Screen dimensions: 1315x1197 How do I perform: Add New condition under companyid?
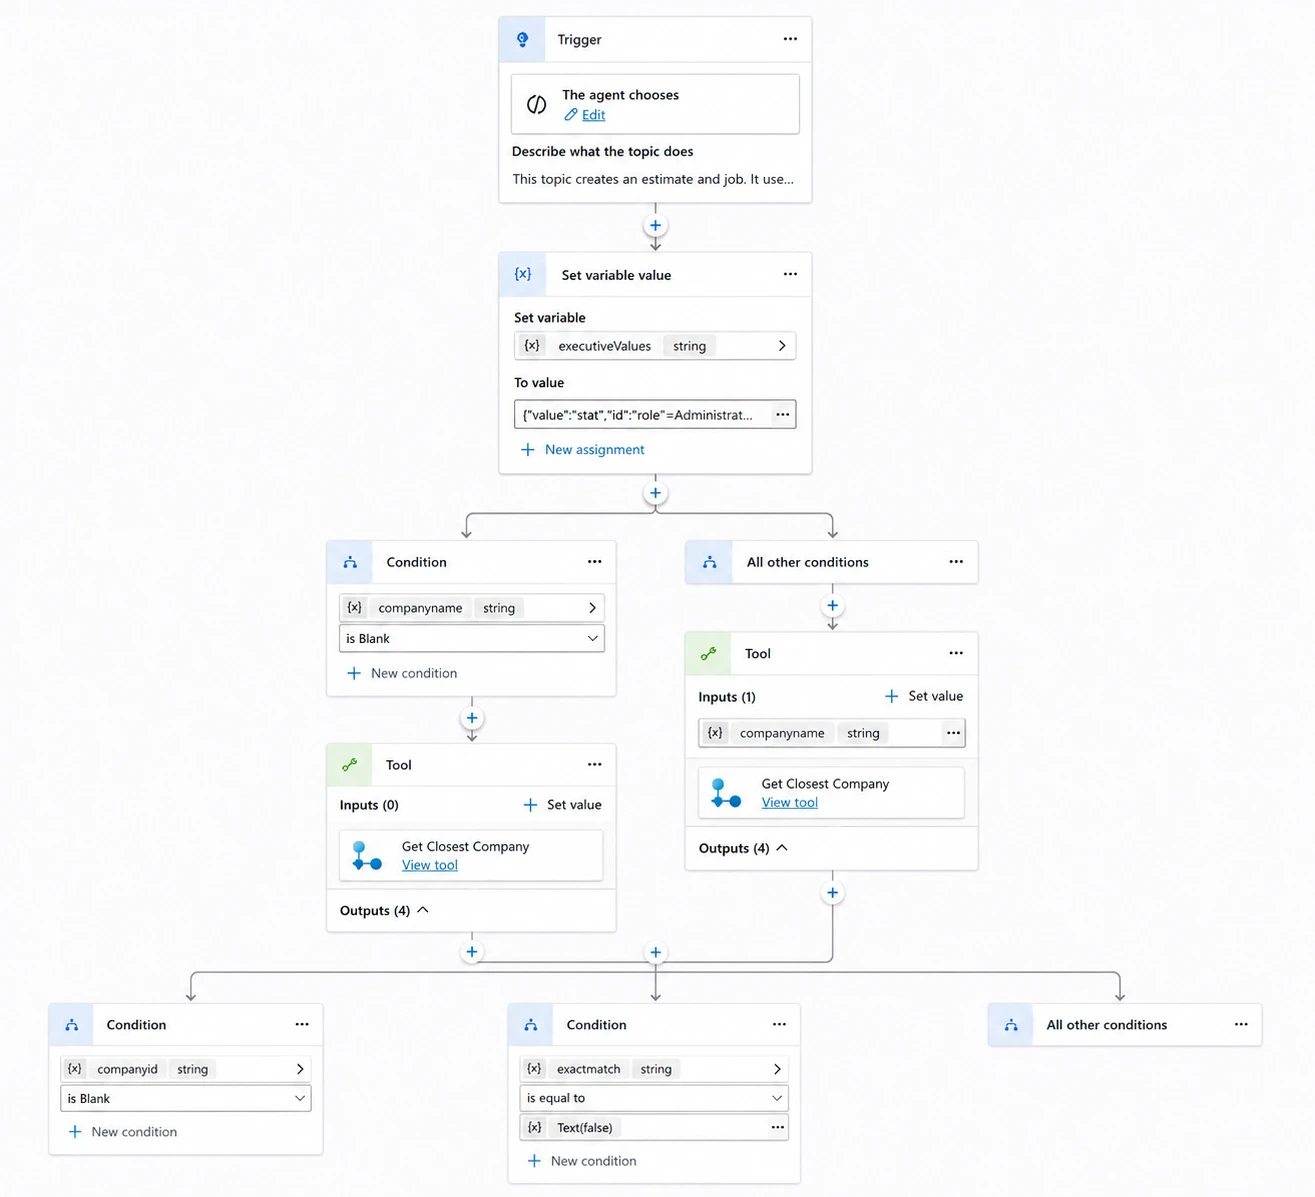click(122, 1132)
